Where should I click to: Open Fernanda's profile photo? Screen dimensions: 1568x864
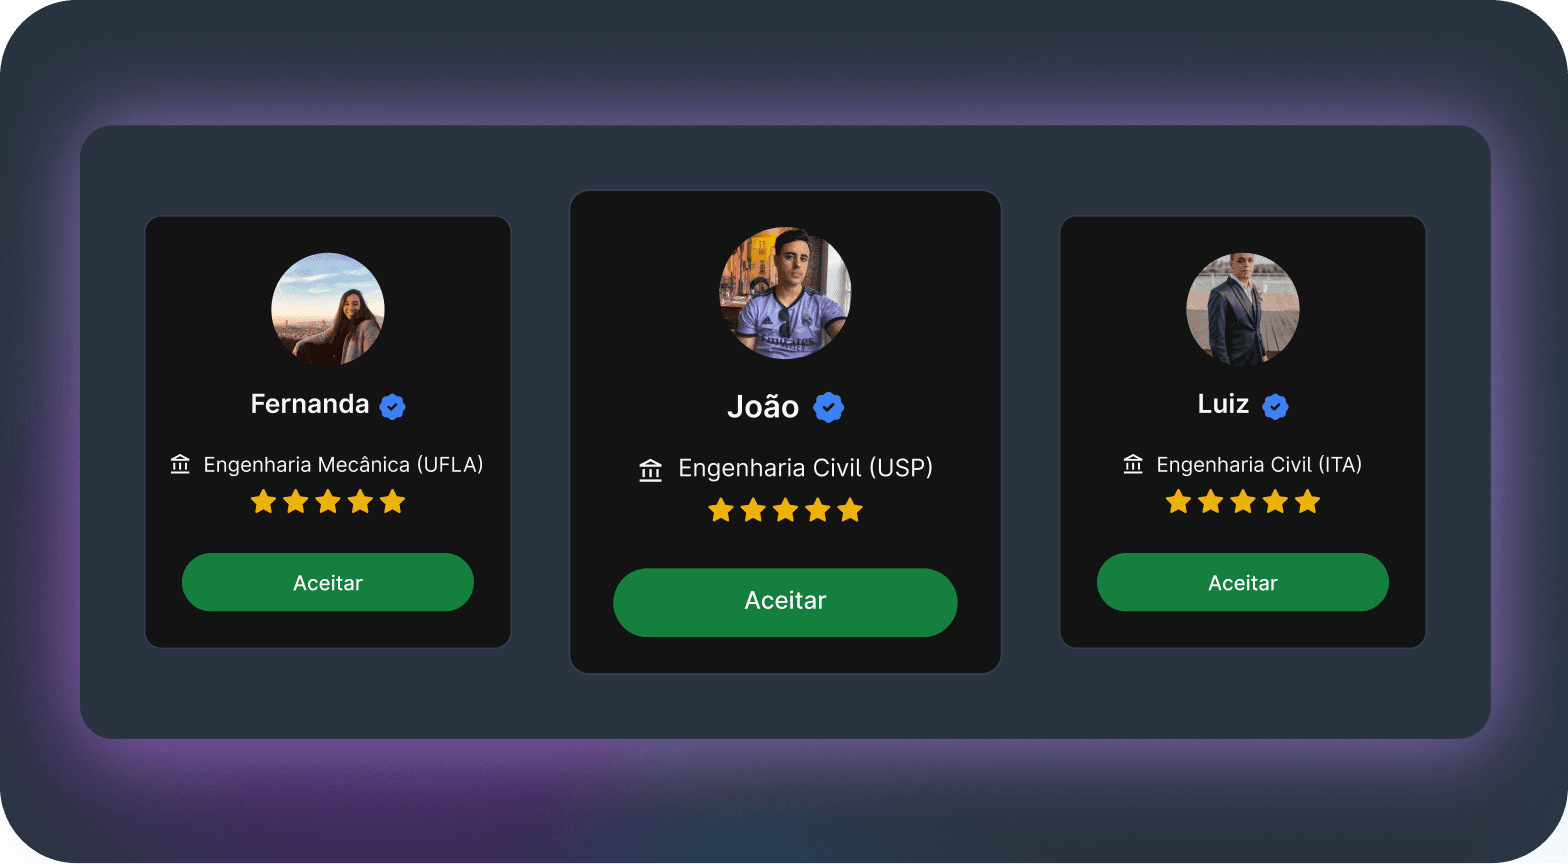click(x=328, y=309)
